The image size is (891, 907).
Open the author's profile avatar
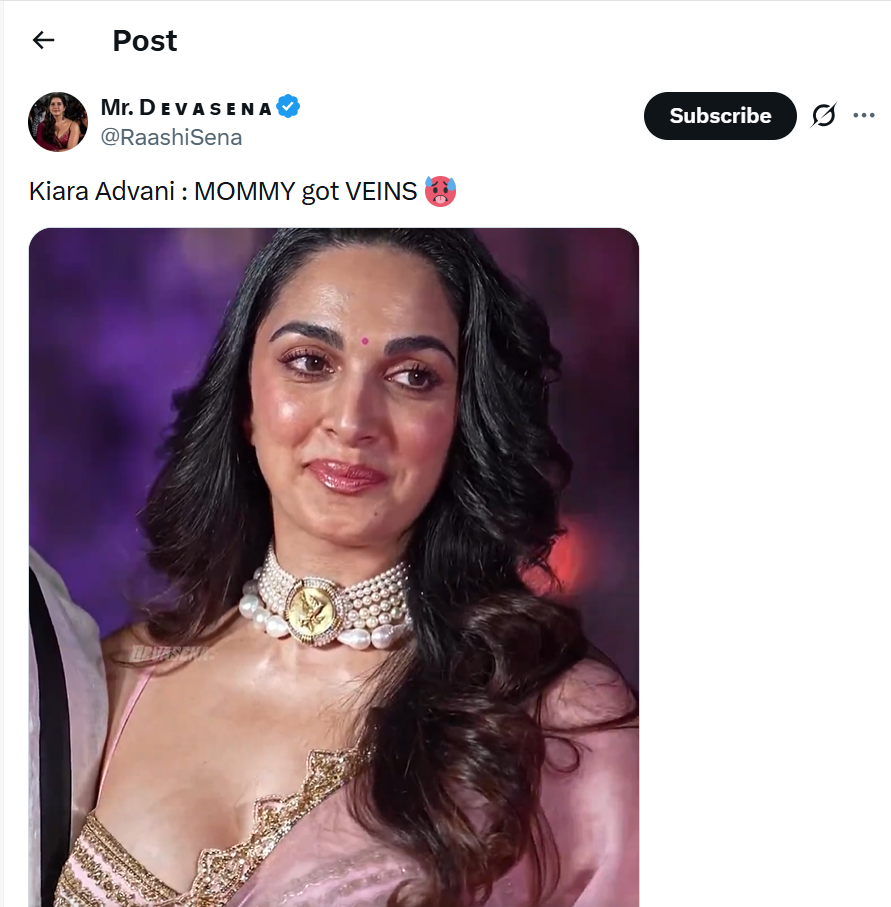pyautogui.click(x=58, y=122)
